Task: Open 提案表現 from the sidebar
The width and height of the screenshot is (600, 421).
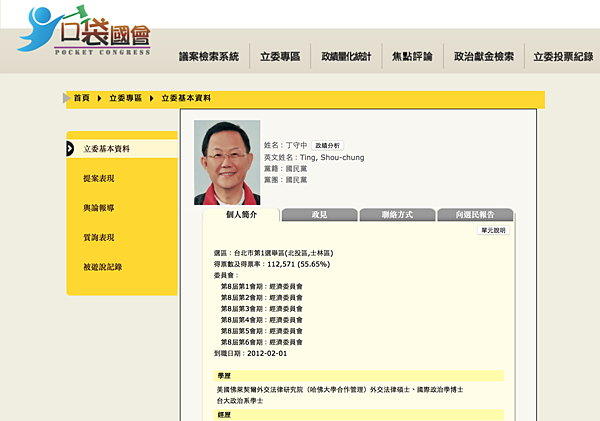Action: coord(99,178)
